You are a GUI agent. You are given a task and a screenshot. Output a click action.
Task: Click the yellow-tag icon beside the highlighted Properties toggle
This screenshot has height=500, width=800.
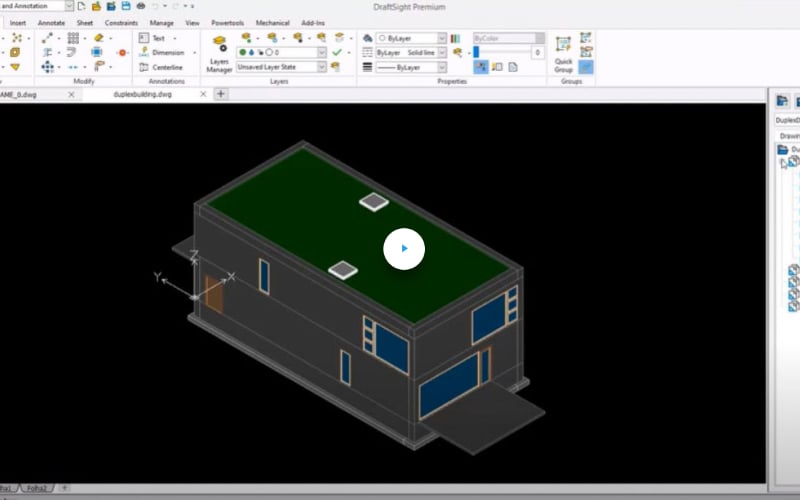pyautogui.click(x=497, y=67)
